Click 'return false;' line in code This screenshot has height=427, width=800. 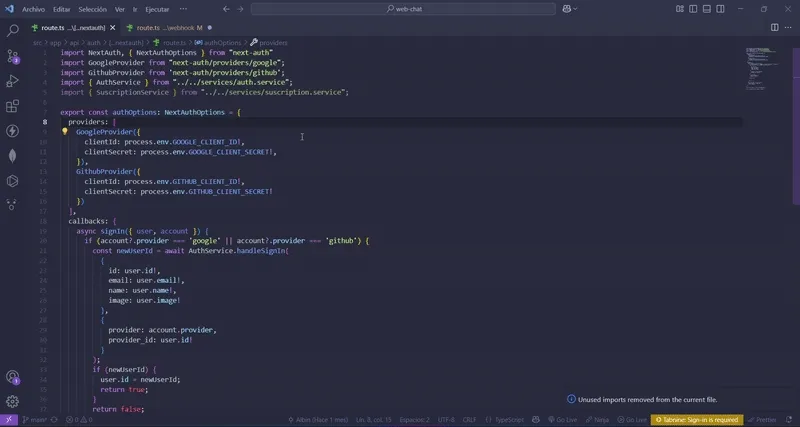[118, 409]
